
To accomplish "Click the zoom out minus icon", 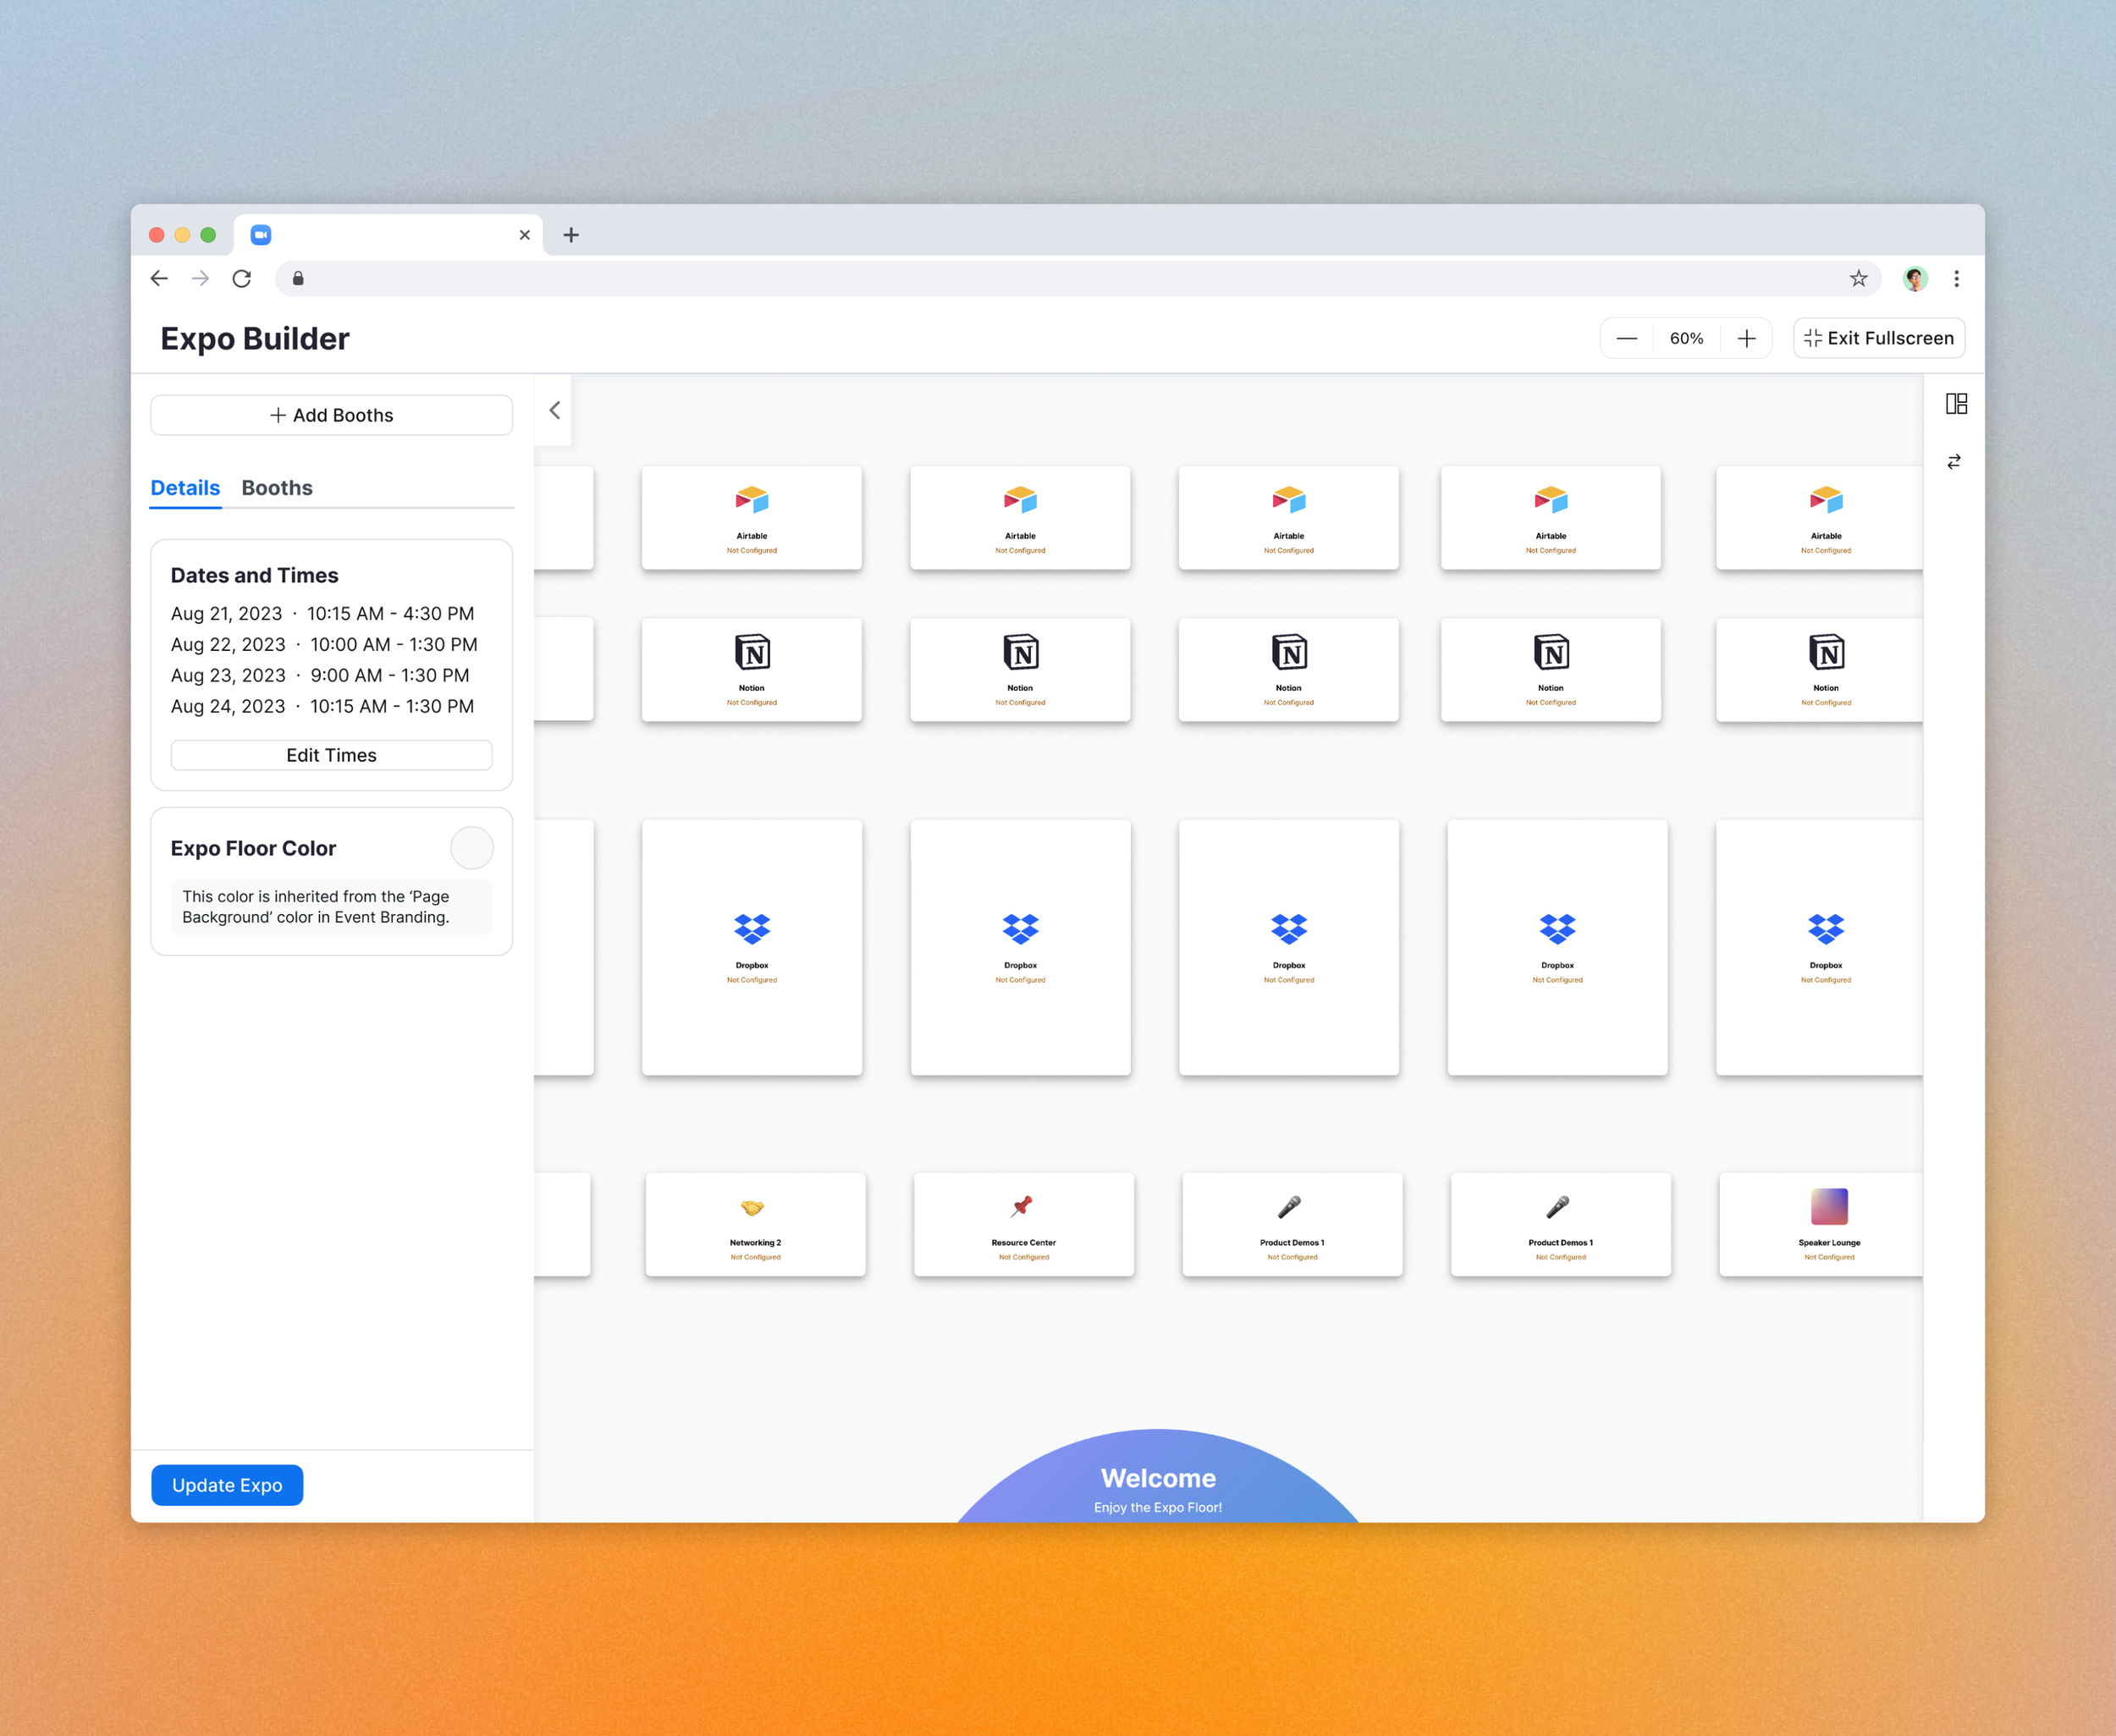I will [x=1626, y=339].
